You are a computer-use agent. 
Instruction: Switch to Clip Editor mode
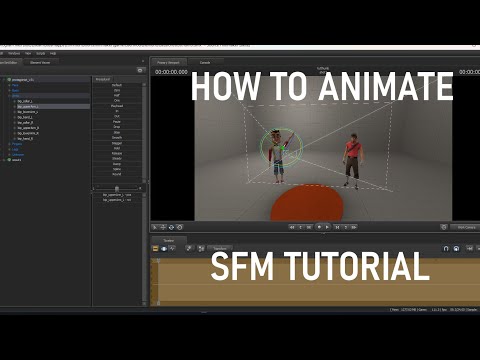point(155,249)
